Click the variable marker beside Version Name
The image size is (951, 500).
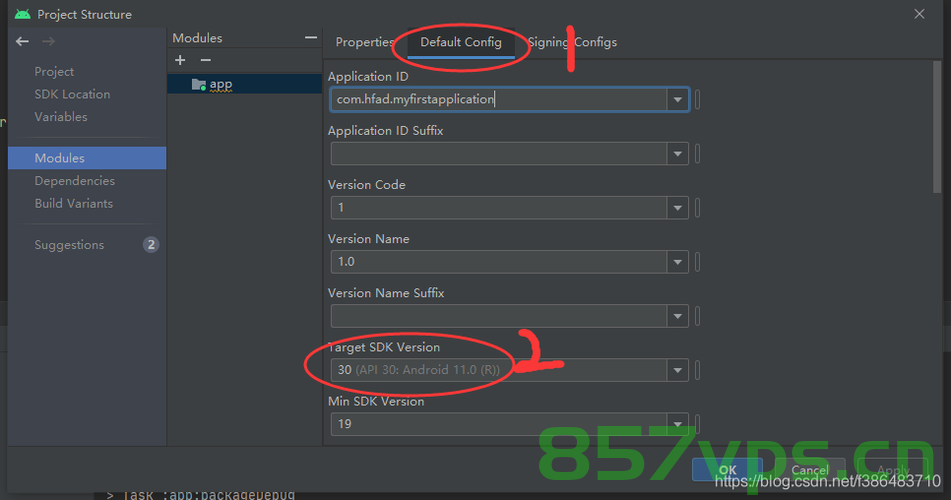(x=697, y=262)
